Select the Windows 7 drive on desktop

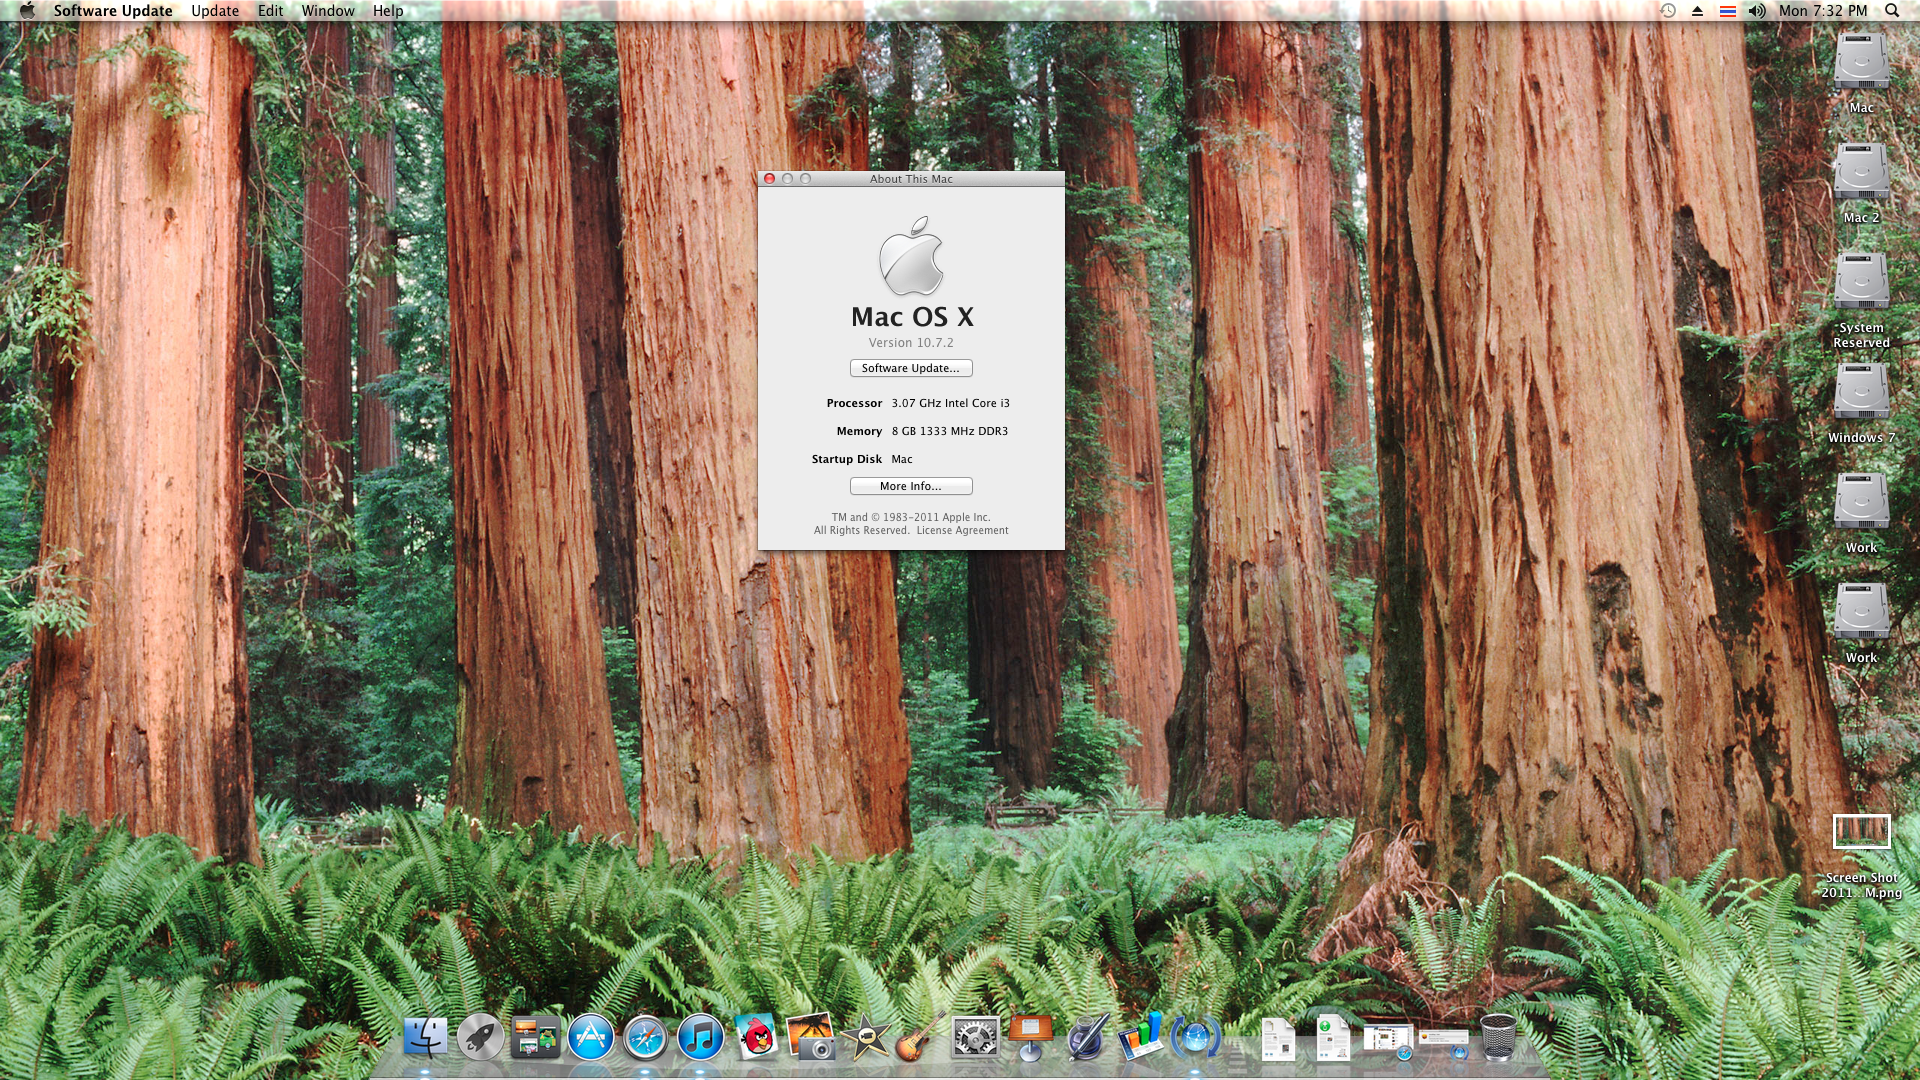1861,392
